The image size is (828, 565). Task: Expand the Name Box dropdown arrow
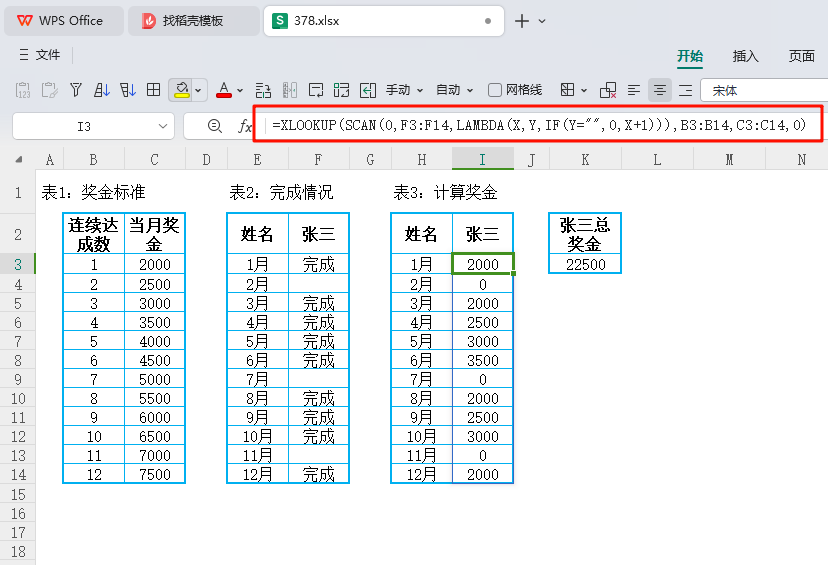click(163, 126)
